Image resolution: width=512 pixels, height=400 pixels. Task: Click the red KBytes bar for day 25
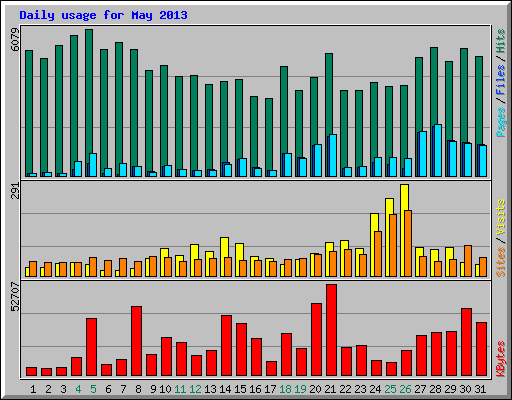(391, 369)
